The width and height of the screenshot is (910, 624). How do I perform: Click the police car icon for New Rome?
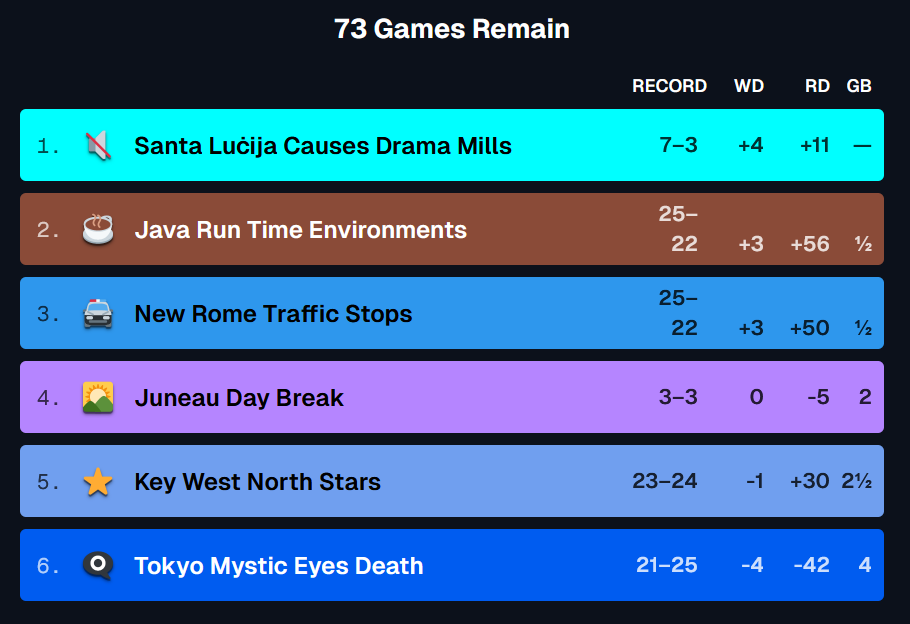point(98,313)
